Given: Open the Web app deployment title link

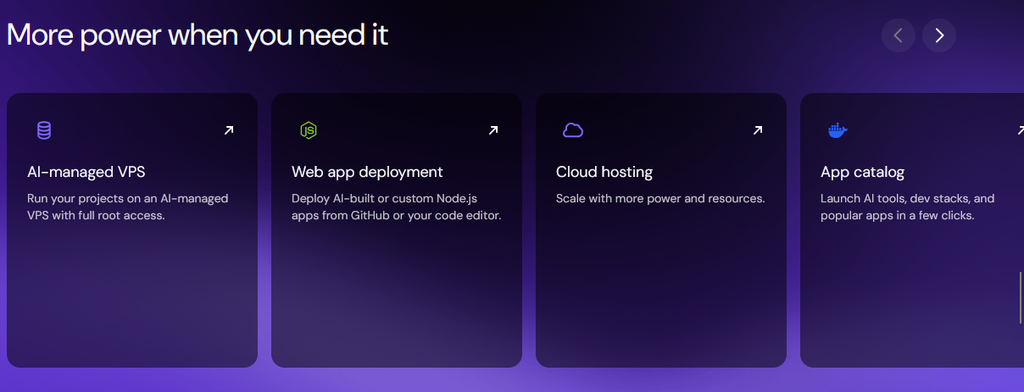Looking at the screenshot, I should [x=367, y=172].
